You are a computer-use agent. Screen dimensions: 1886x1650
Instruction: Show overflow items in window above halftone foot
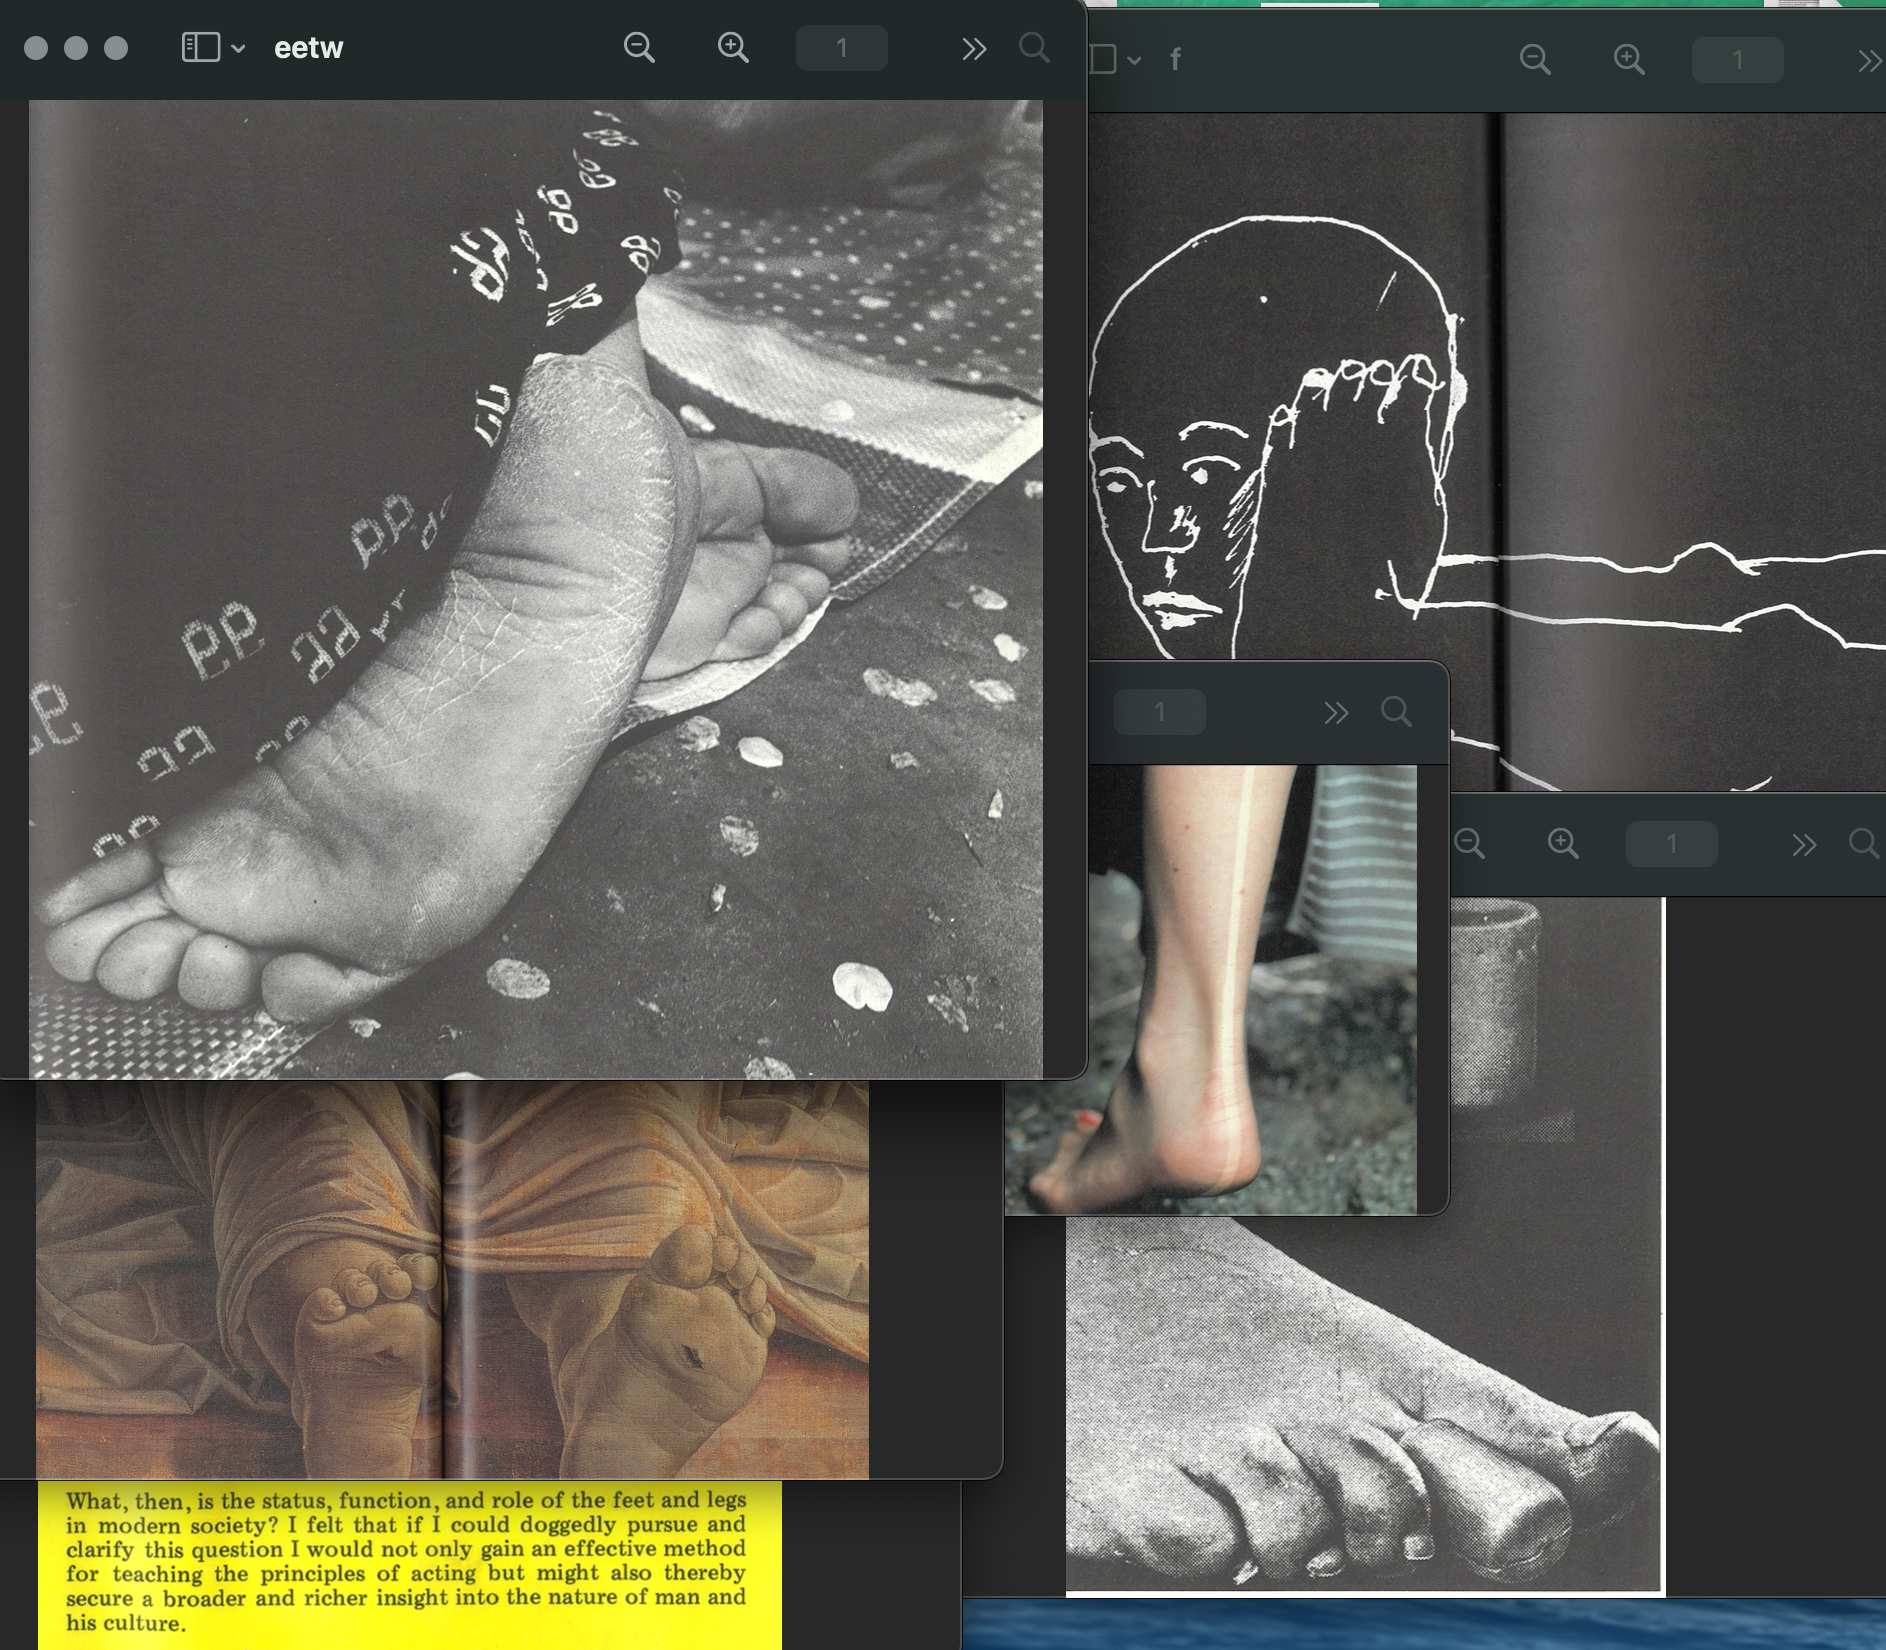(x=1804, y=845)
